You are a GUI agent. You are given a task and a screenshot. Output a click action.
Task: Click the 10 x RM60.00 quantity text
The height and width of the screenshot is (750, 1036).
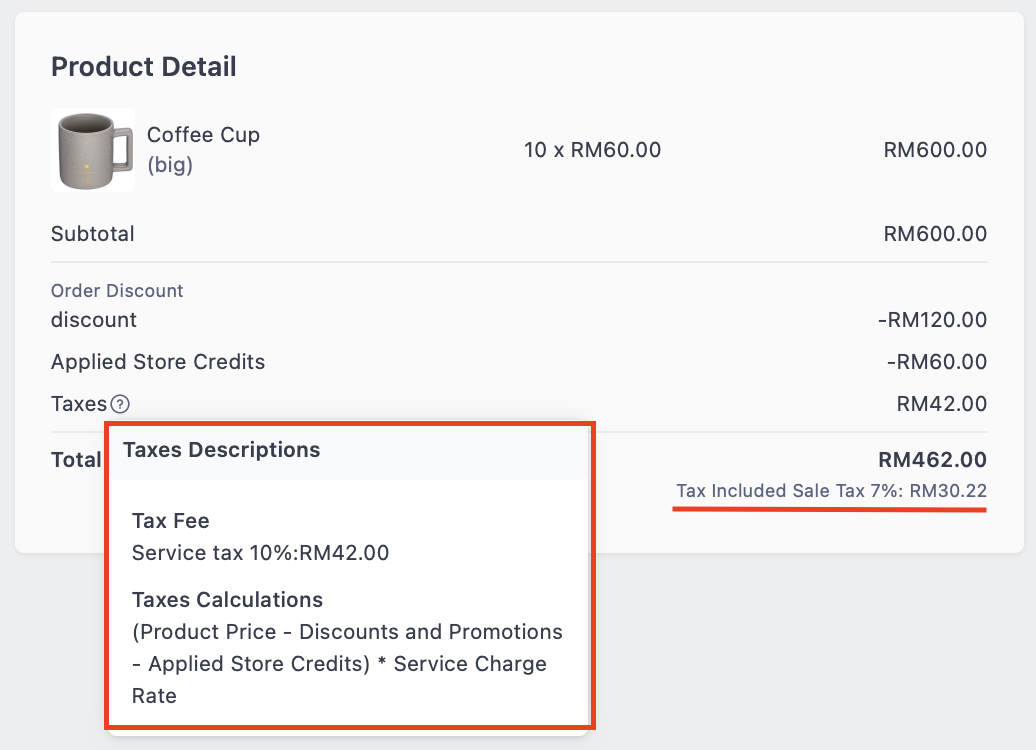(x=592, y=151)
